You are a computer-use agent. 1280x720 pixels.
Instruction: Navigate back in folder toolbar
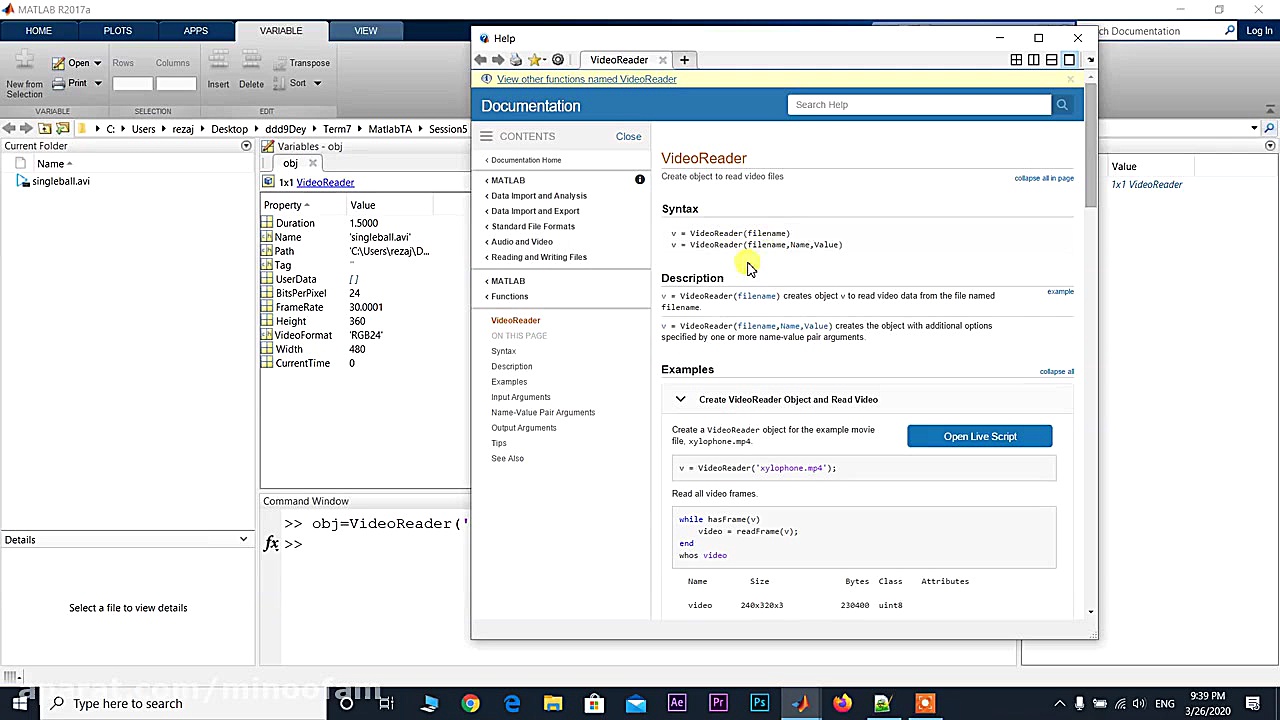coord(9,129)
